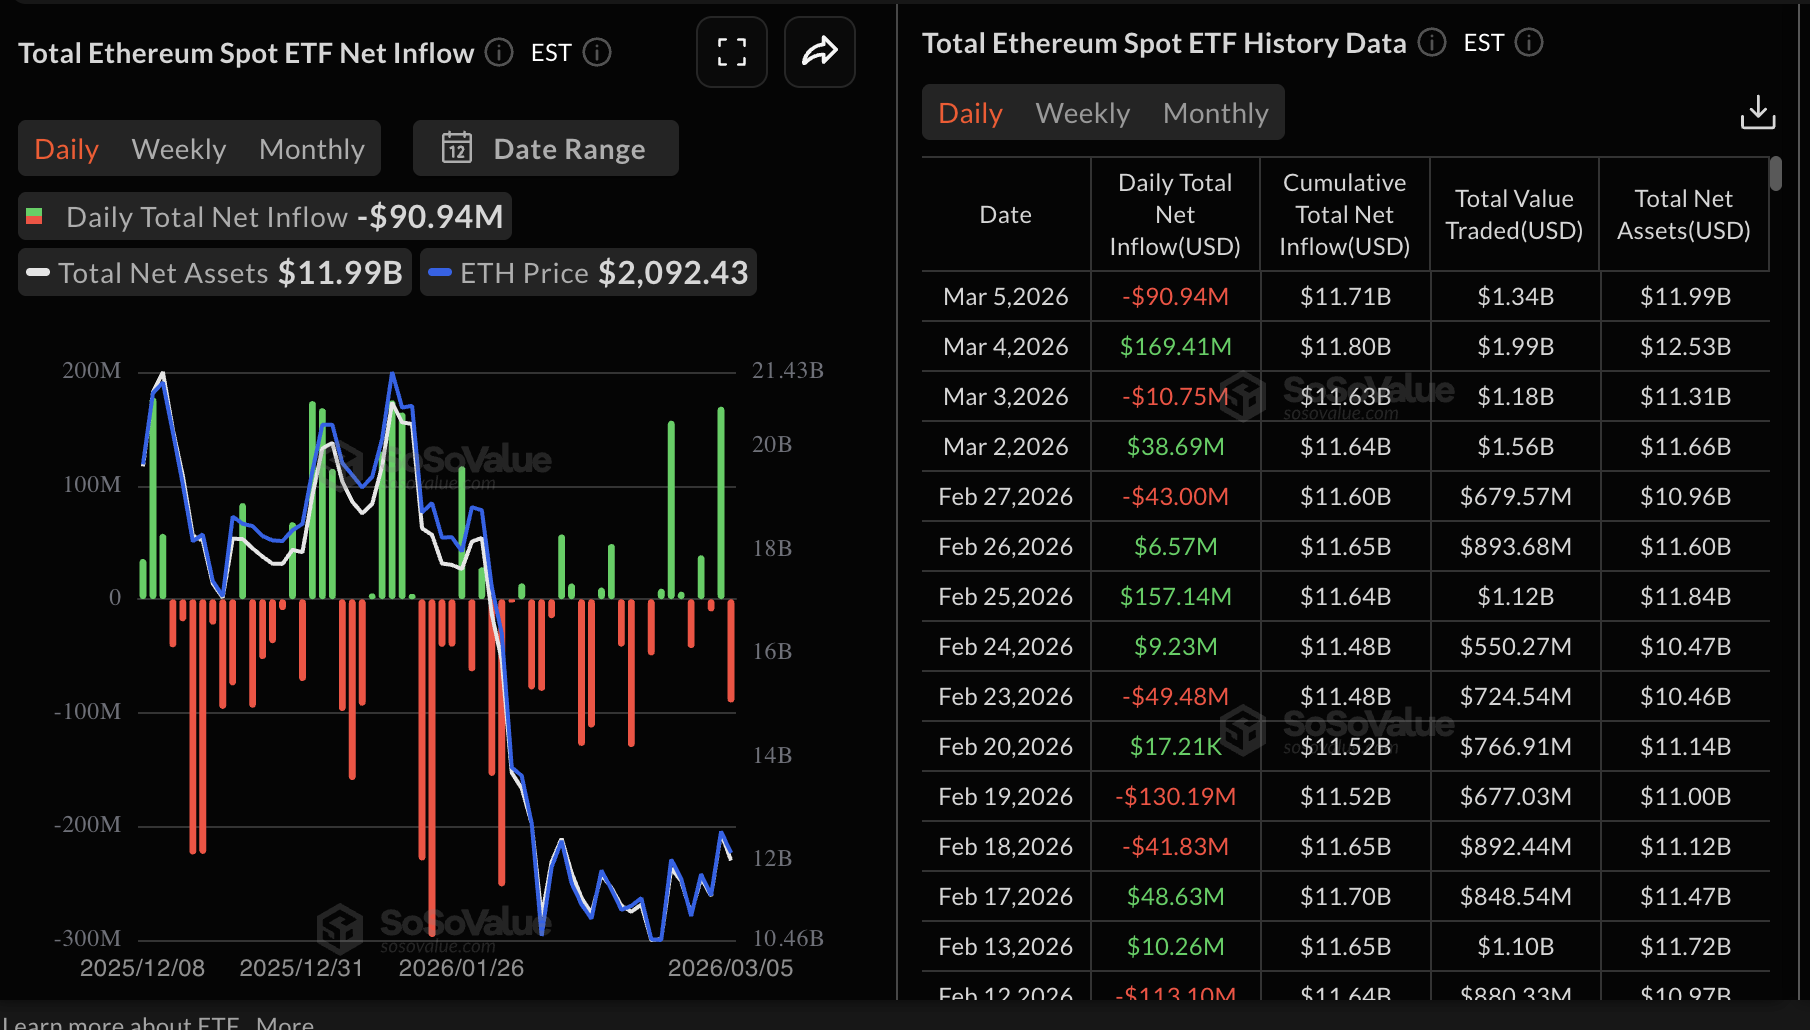Select the Daily tab in History Data

tap(970, 113)
